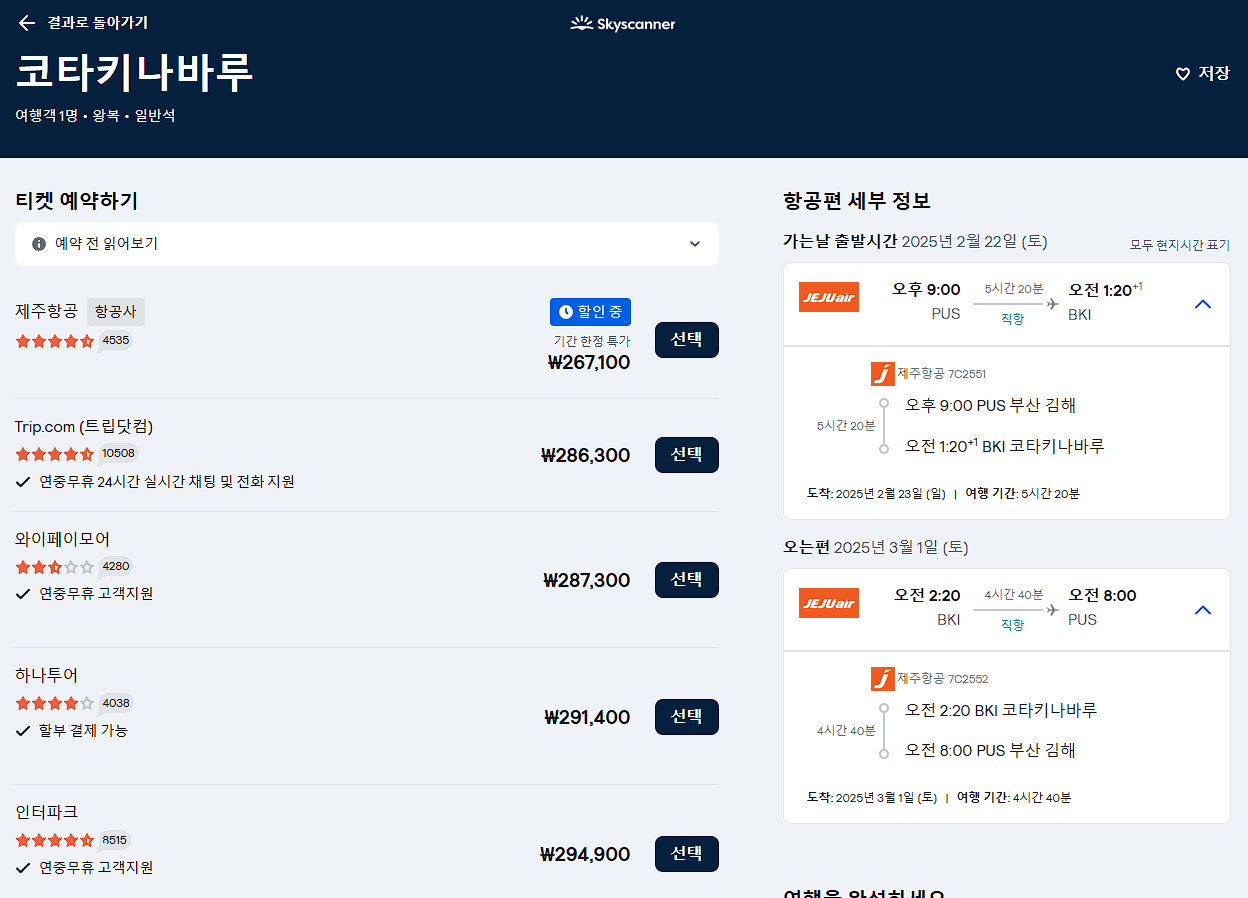Image resolution: width=1248 pixels, height=898 pixels.
Task: Select the Trip.com ₩286,300 offer
Action: (x=686, y=455)
